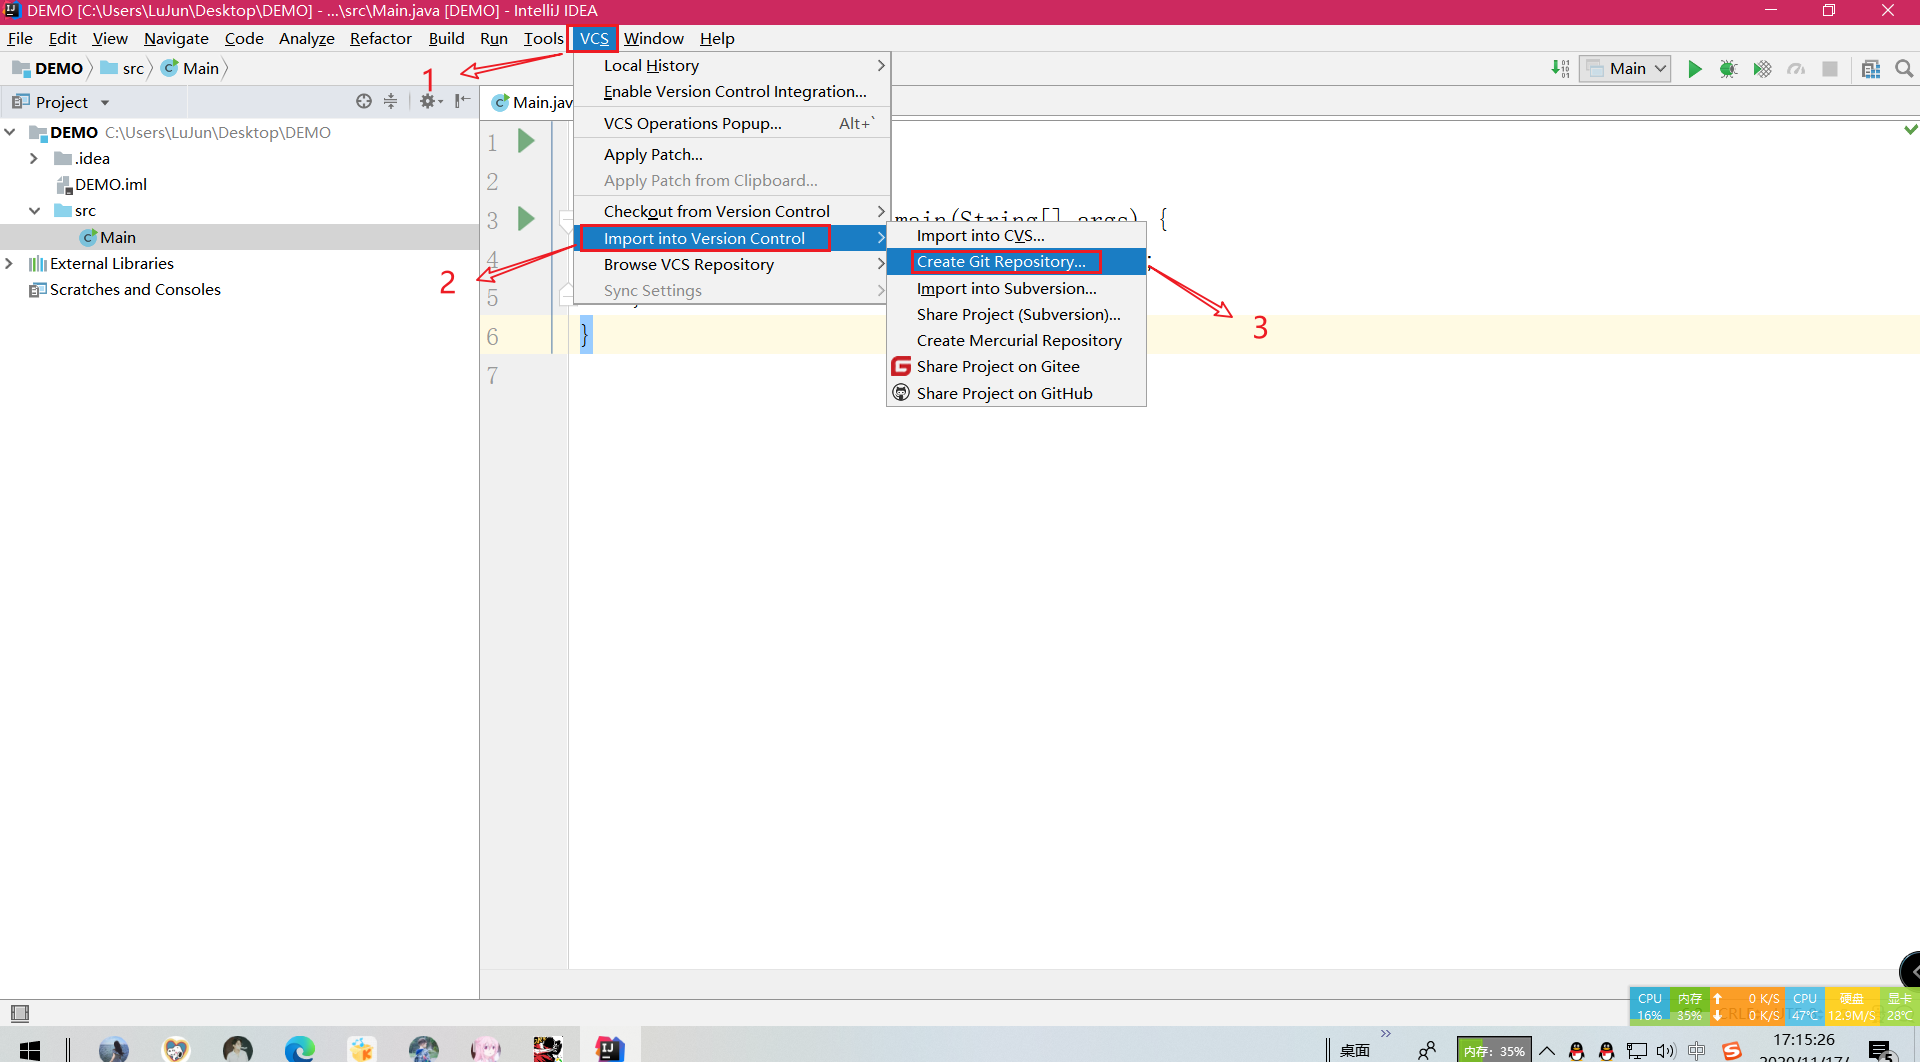Open Search Everywhere magnifier icon
Image resolution: width=1920 pixels, height=1062 pixels.
pos(1904,69)
